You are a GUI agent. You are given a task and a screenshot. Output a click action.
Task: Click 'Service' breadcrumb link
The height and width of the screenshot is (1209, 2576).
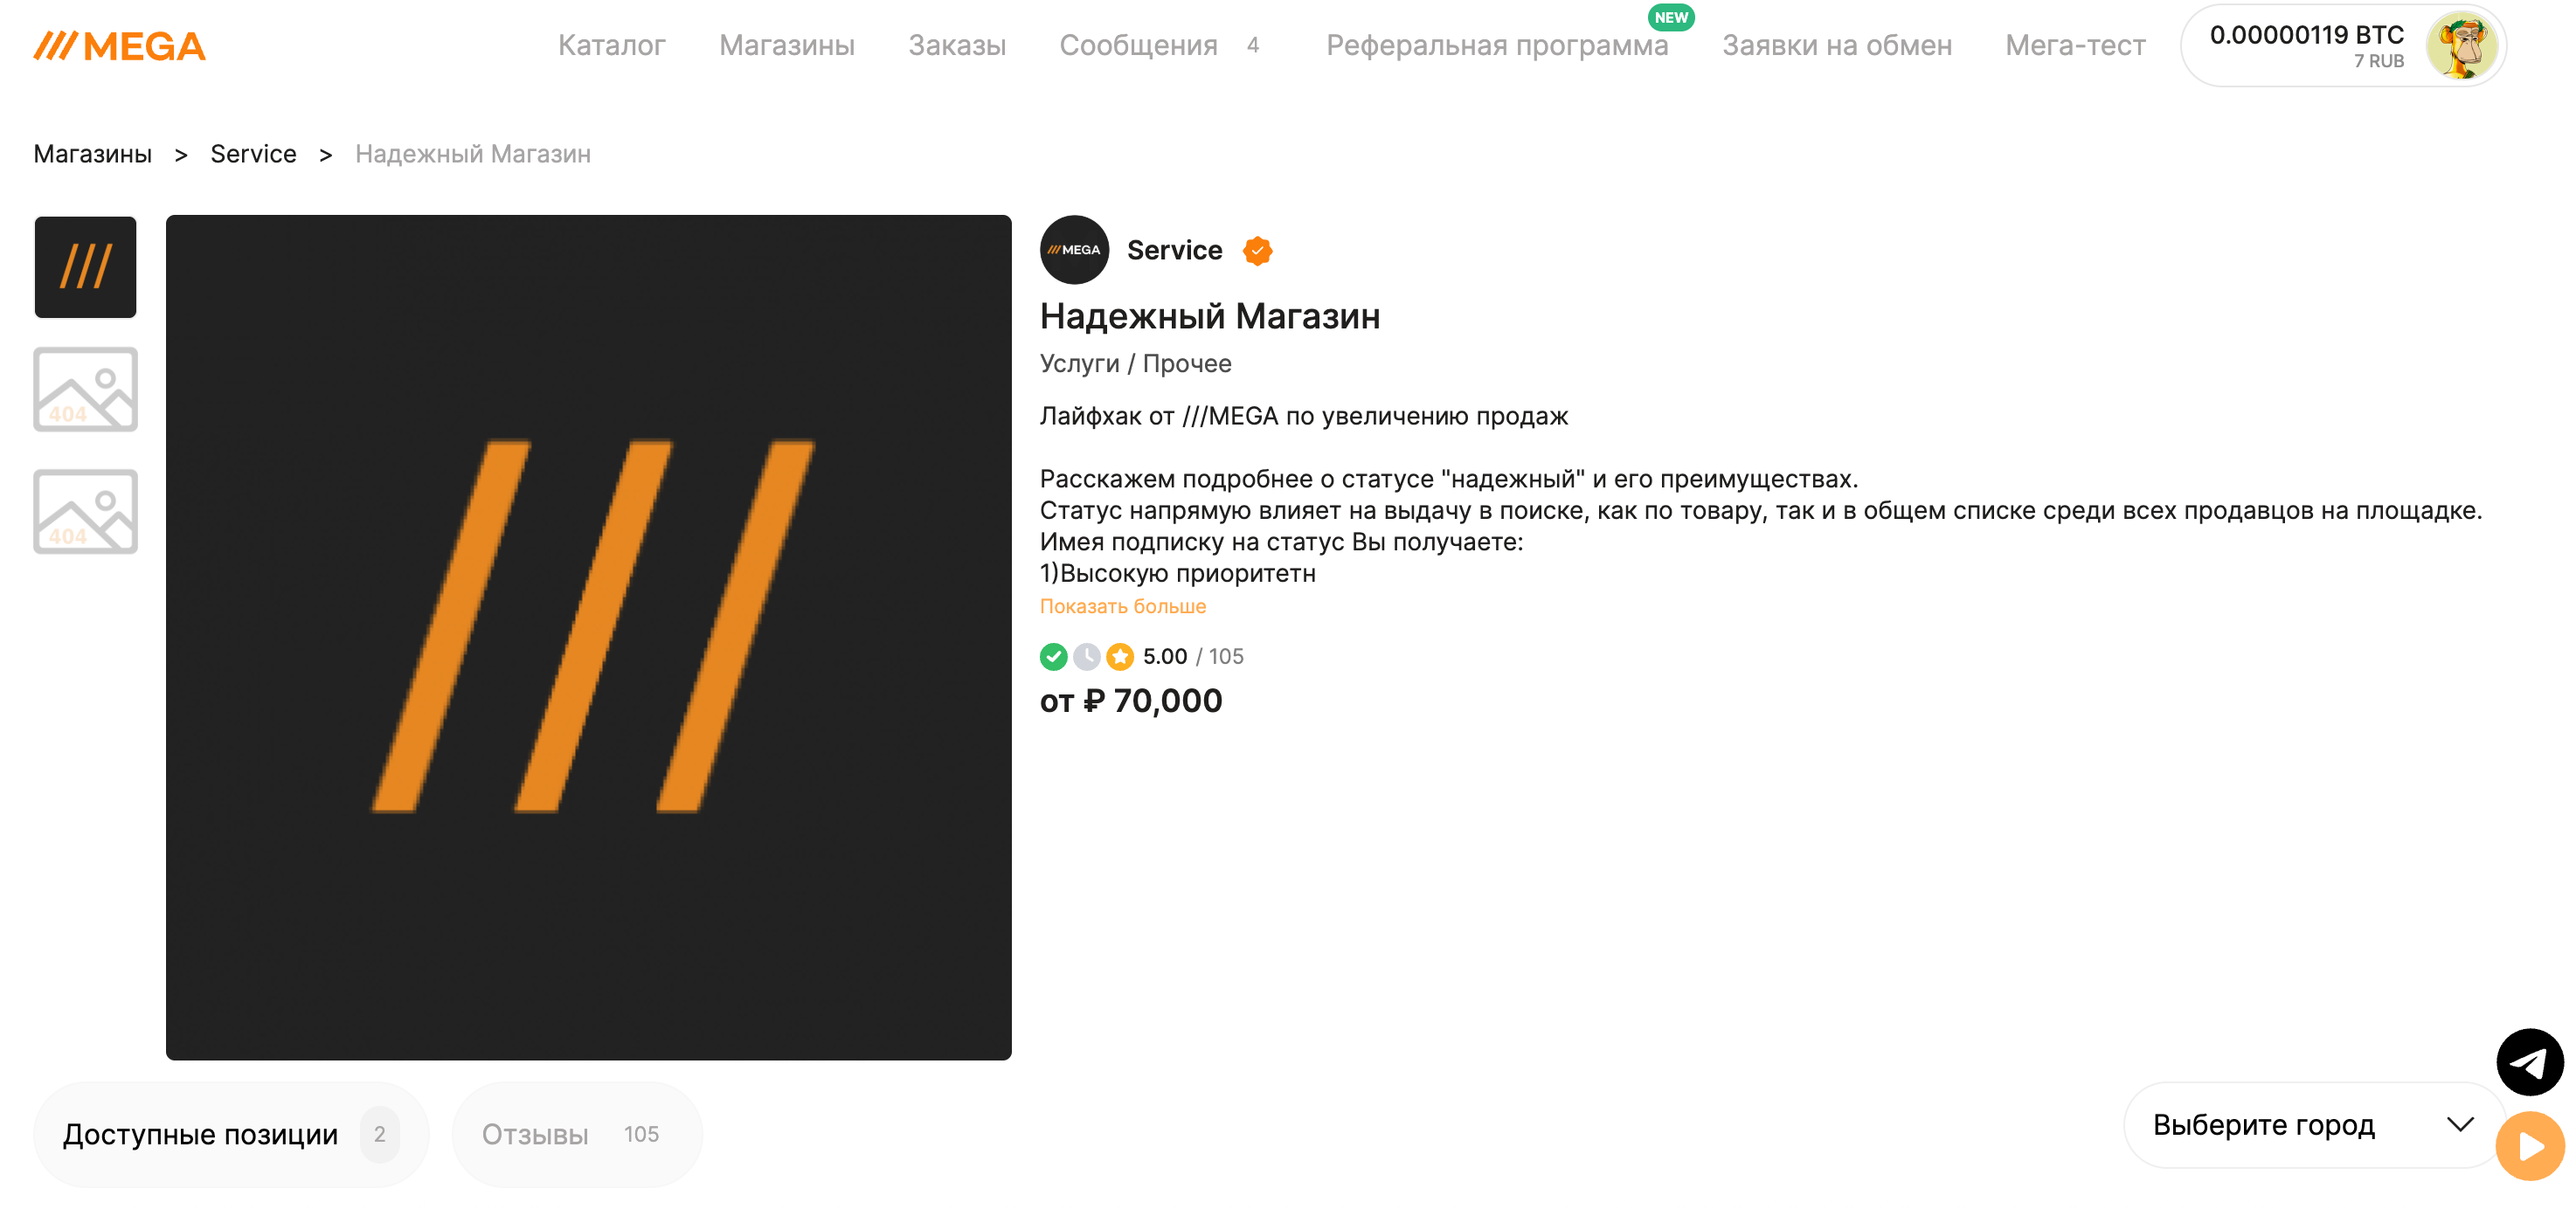(253, 154)
